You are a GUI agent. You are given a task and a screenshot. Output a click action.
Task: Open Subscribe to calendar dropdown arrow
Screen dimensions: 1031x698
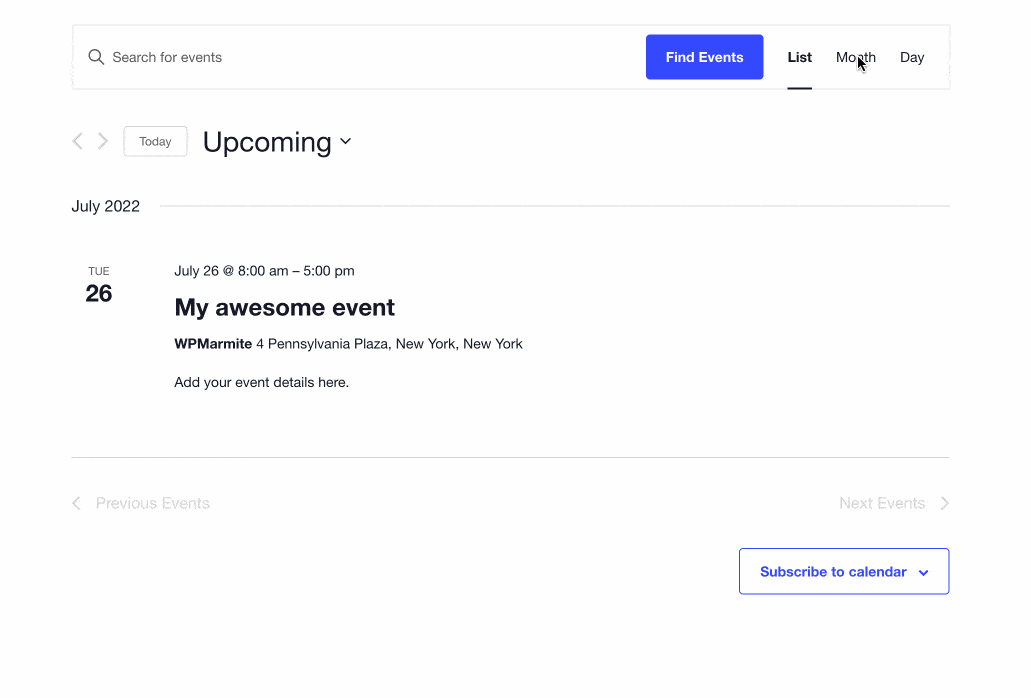tap(923, 572)
